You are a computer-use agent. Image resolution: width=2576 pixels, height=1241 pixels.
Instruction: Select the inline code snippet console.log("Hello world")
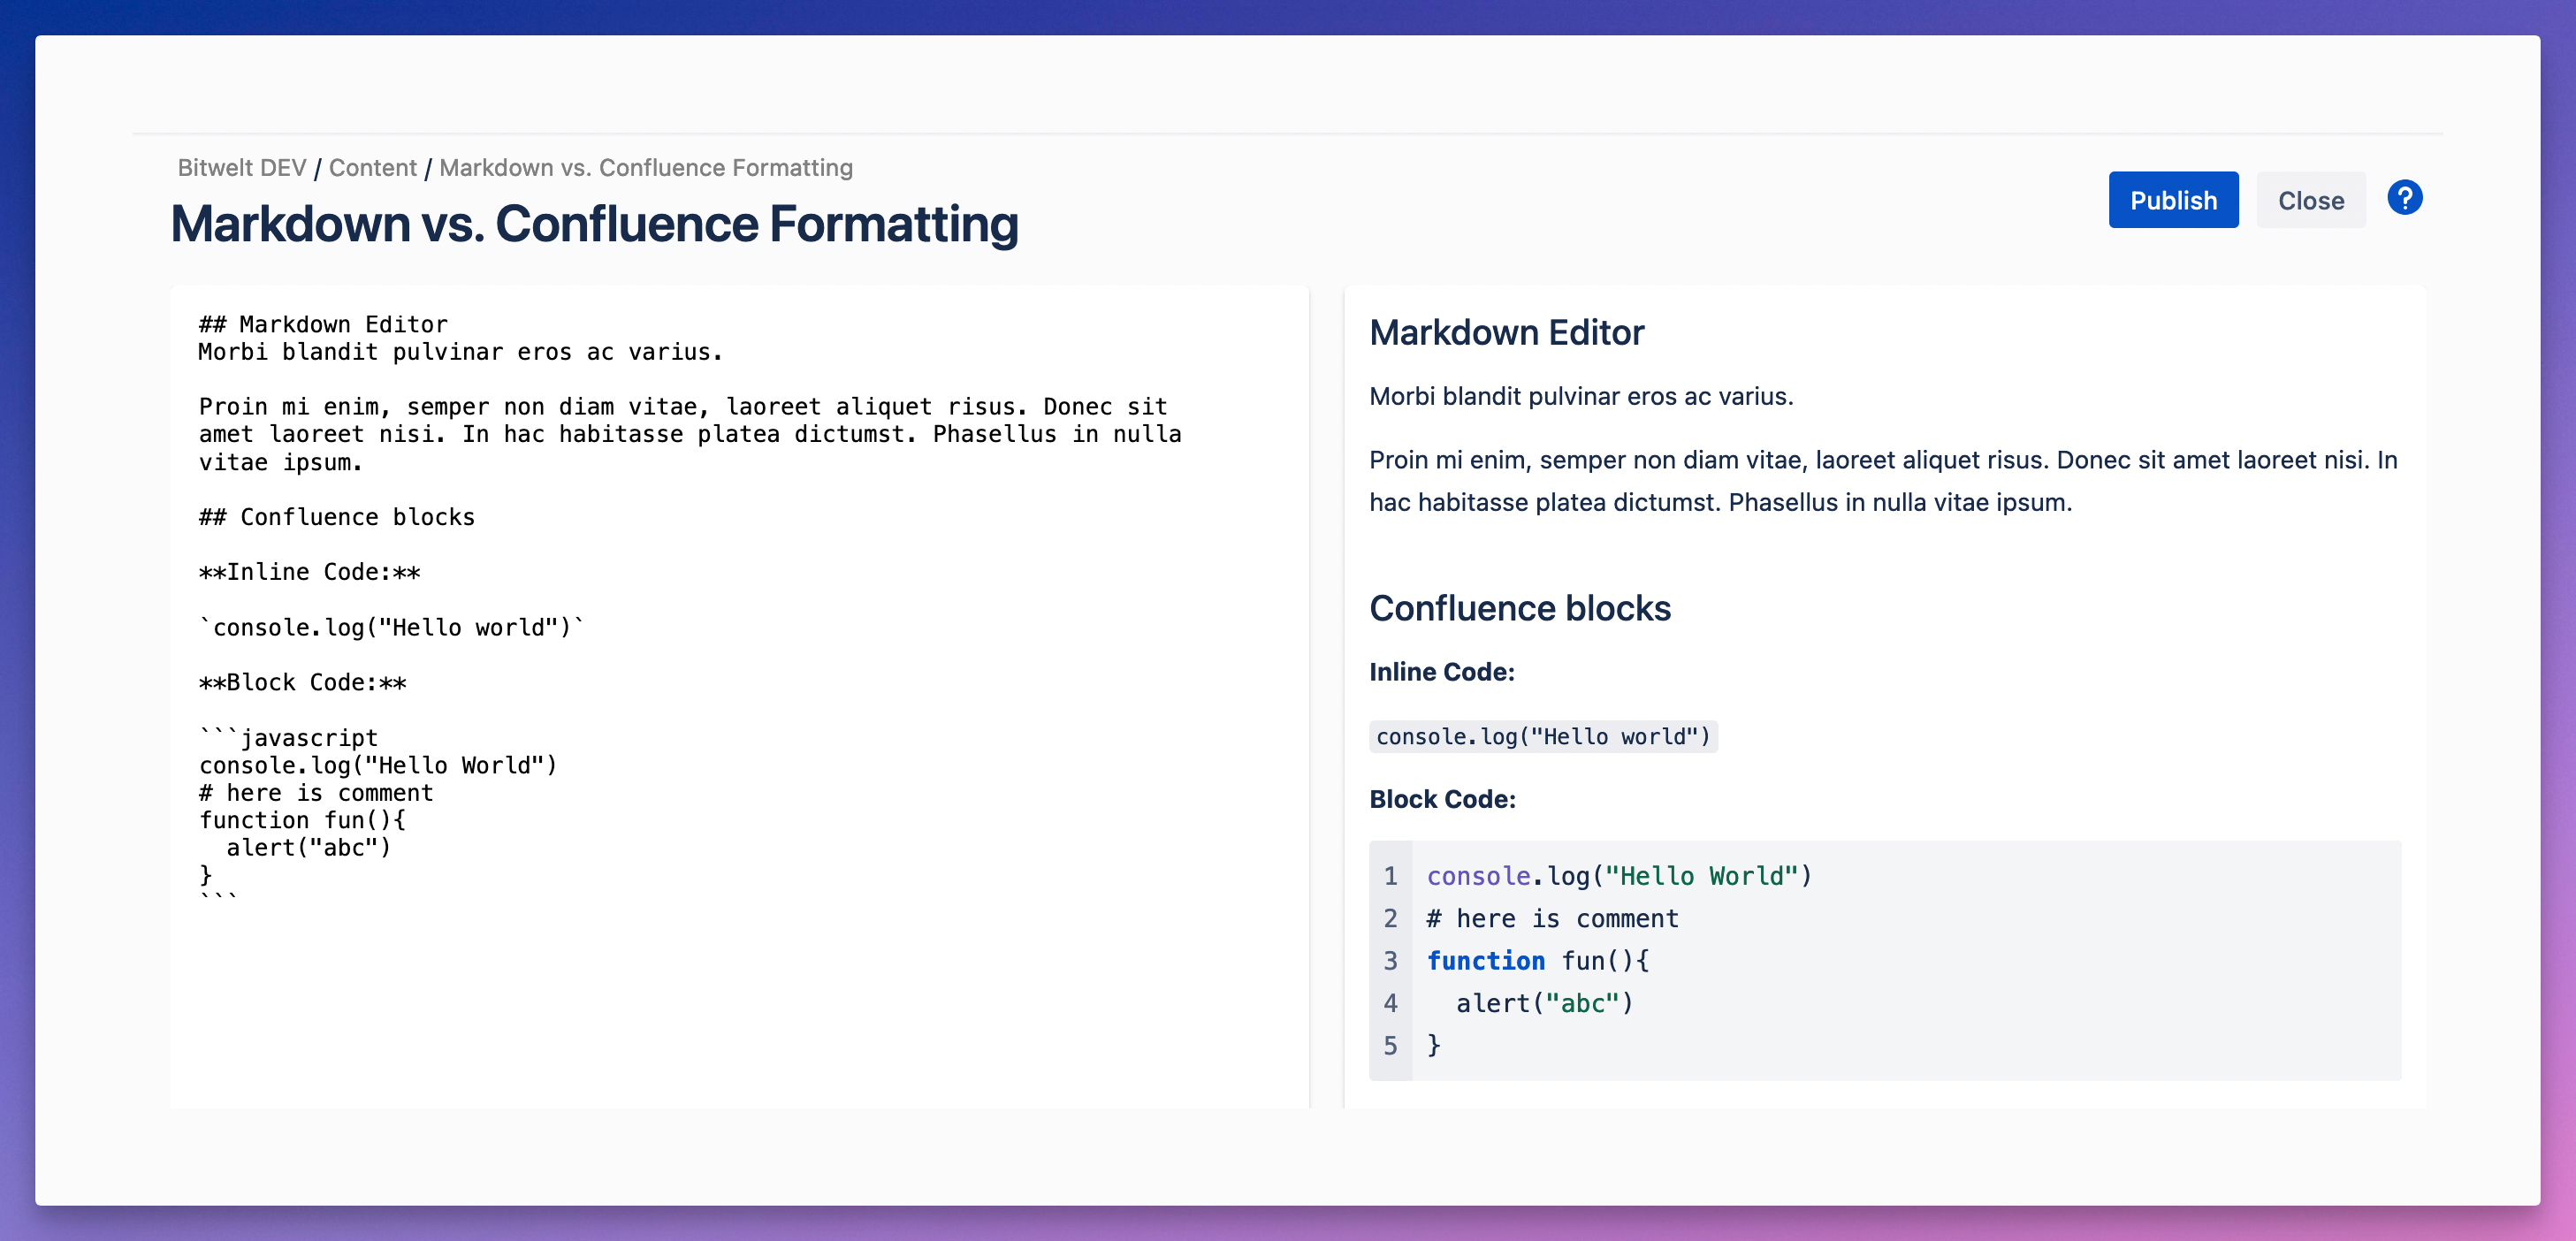point(1542,737)
